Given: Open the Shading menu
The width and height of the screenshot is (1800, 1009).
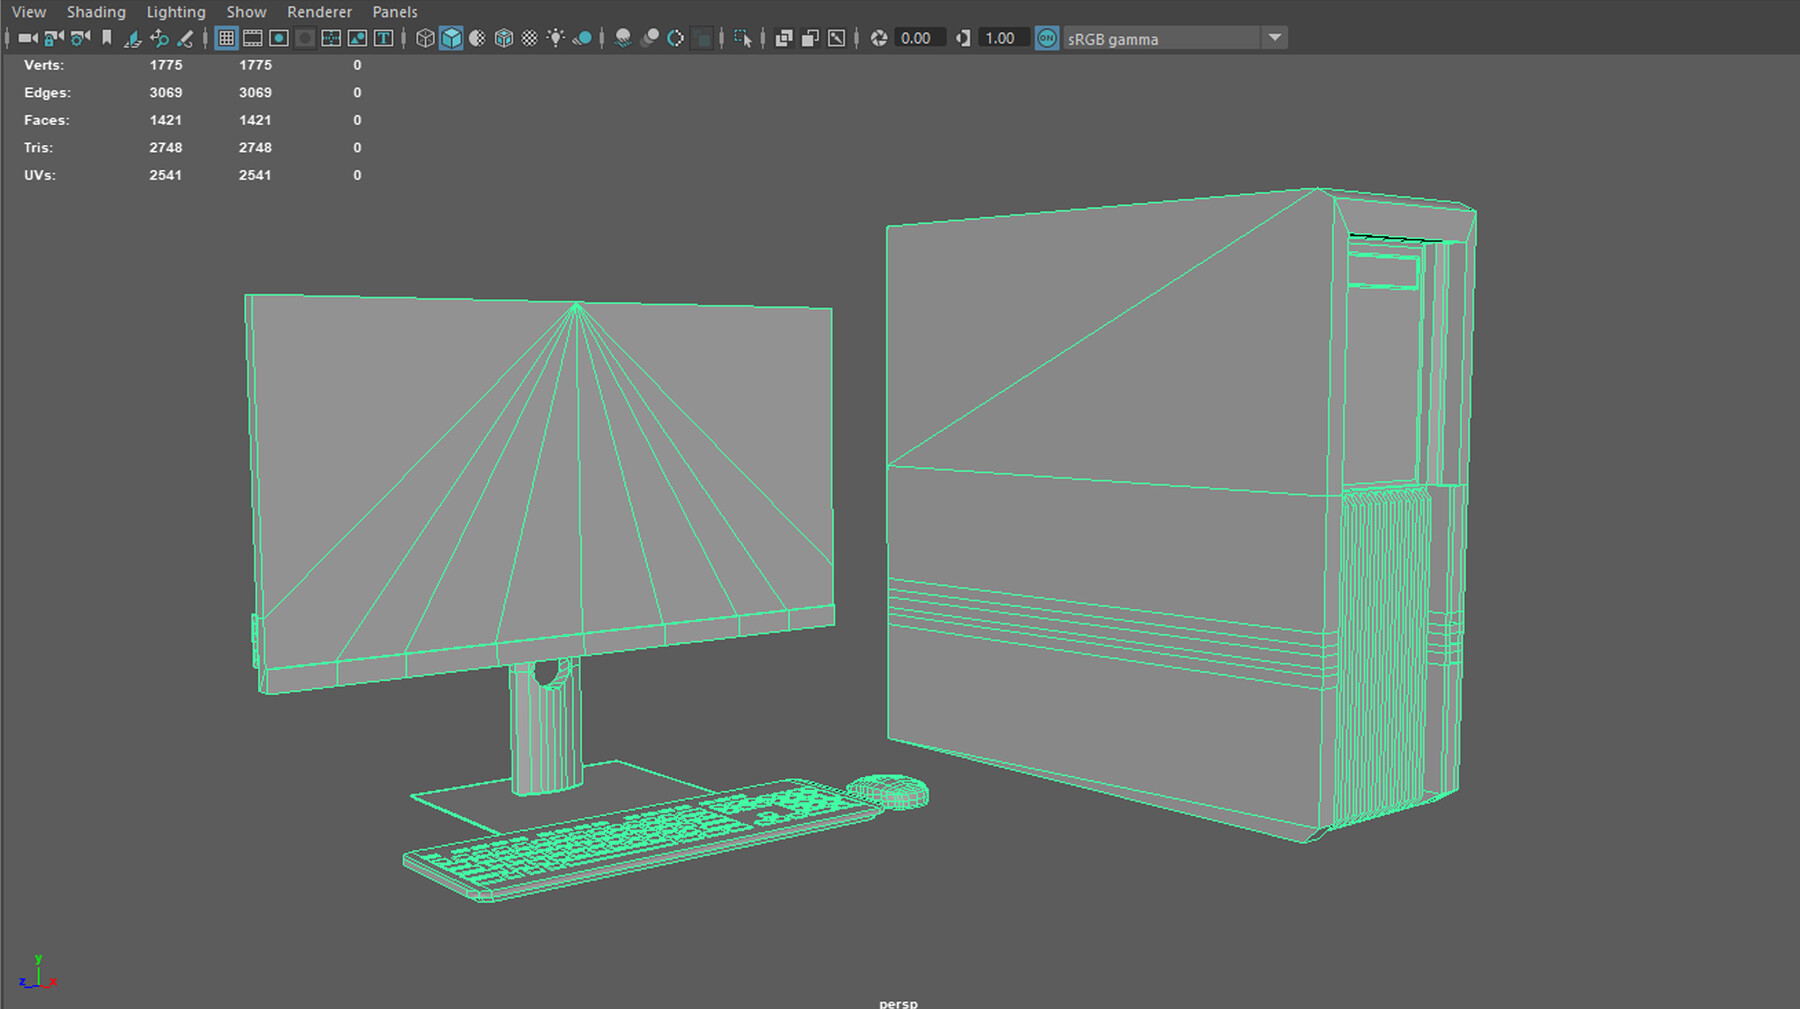Looking at the screenshot, I should point(96,12).
